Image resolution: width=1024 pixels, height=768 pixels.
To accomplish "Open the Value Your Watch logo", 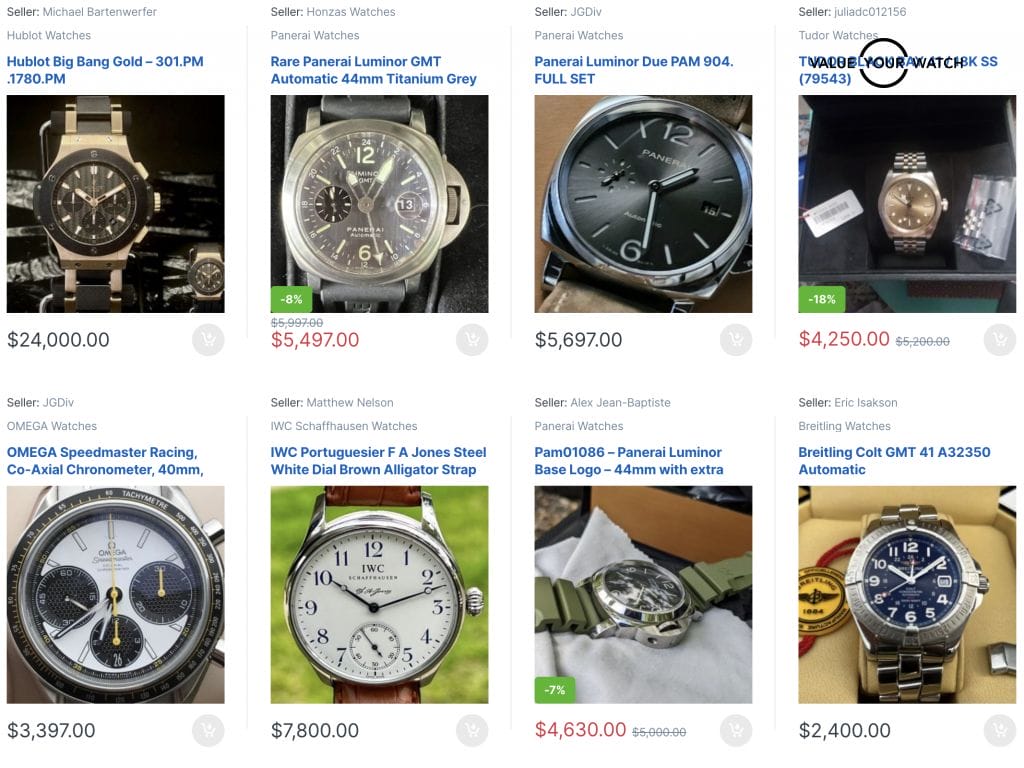I will 886,63.
